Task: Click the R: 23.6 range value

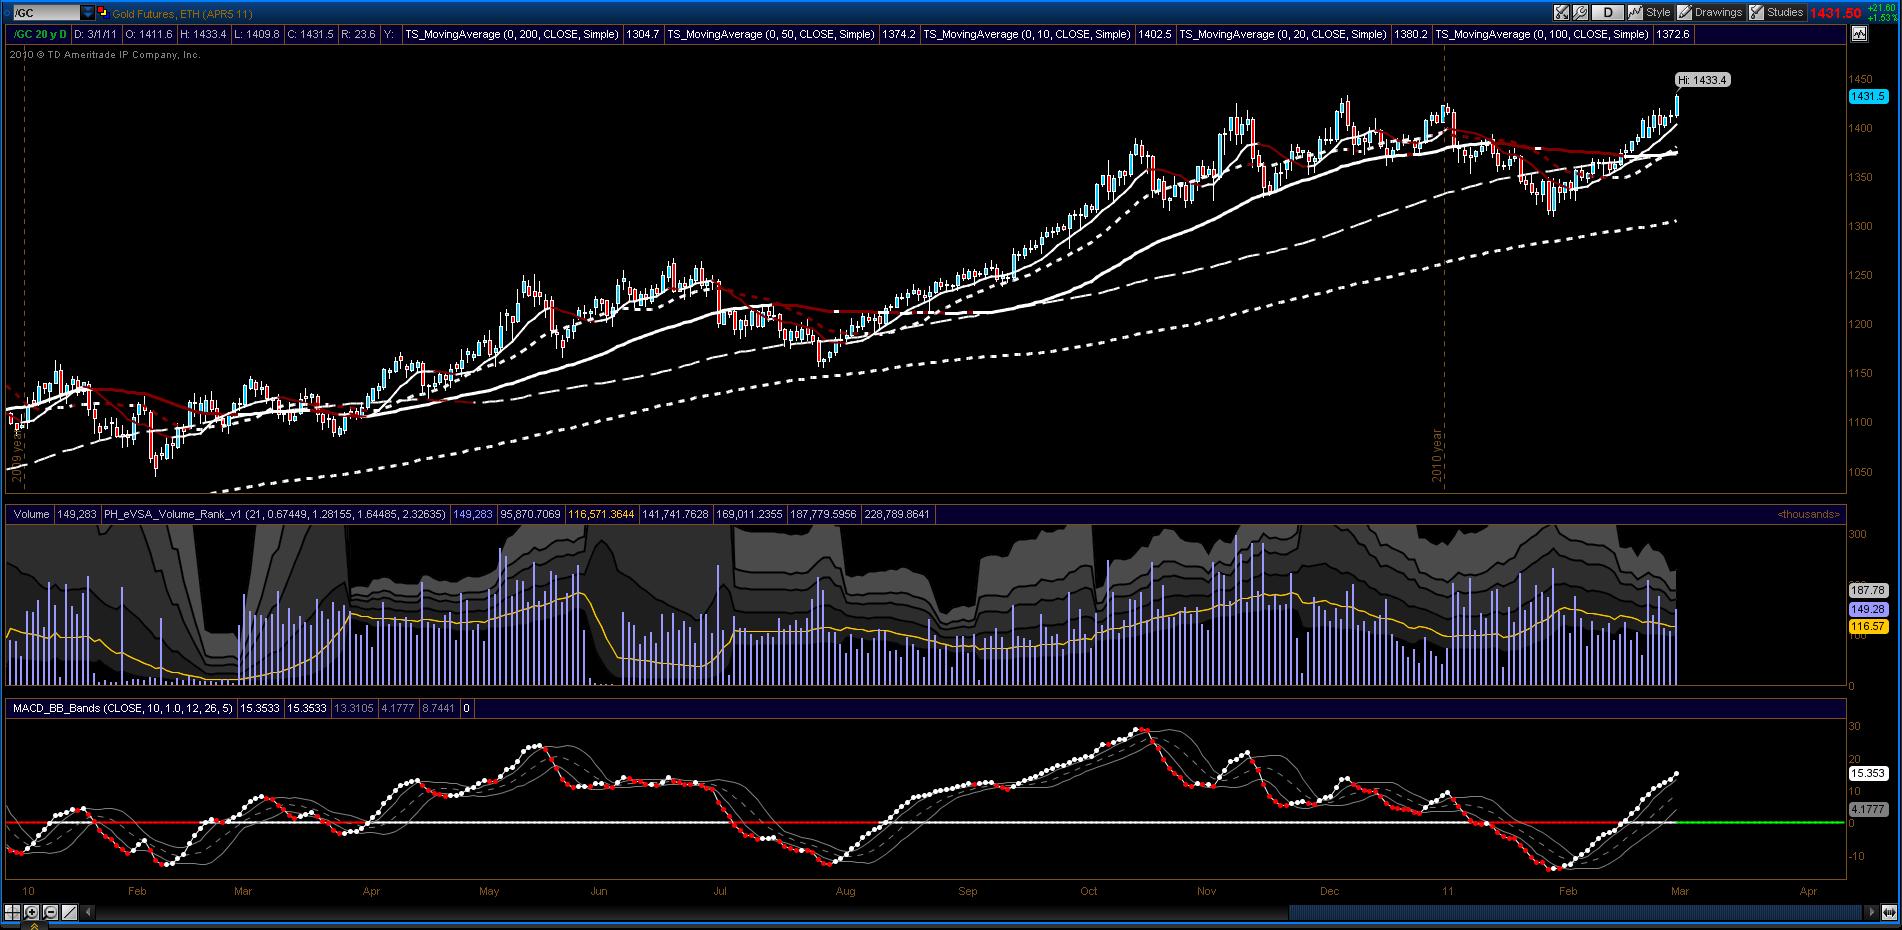Action: (x=359, y=34)
